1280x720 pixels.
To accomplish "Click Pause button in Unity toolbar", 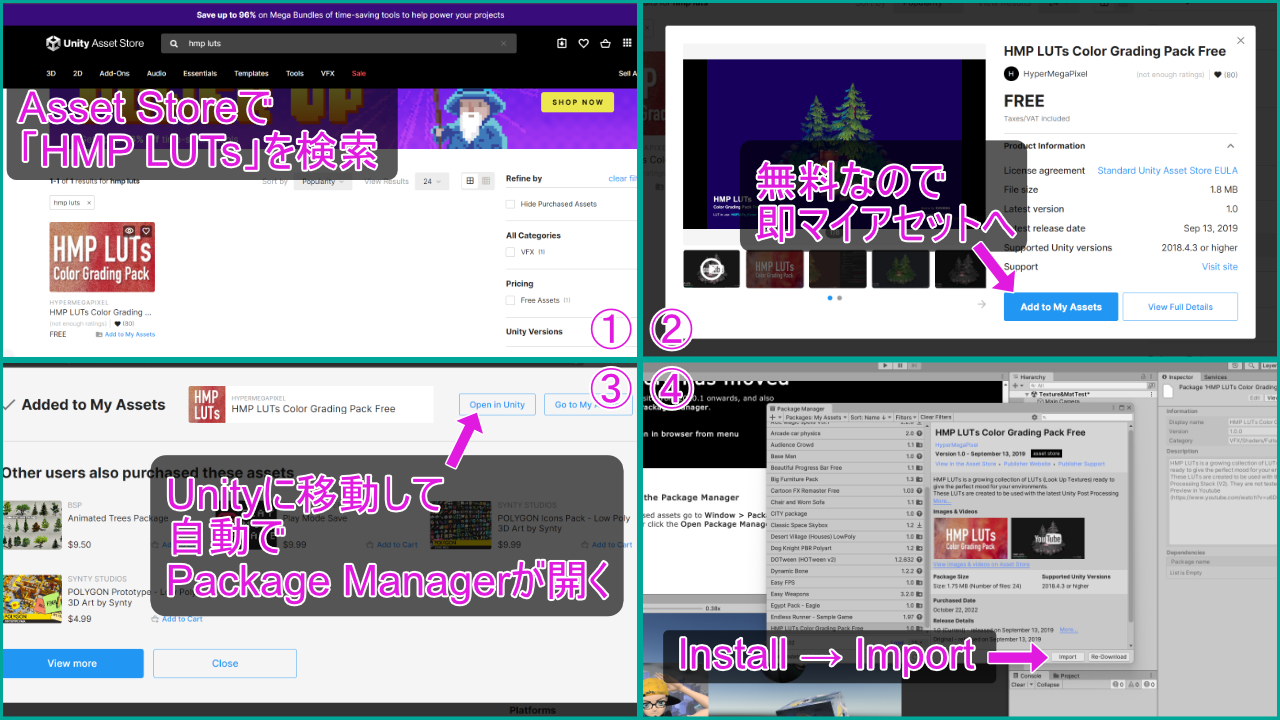I will pos(901,365).
